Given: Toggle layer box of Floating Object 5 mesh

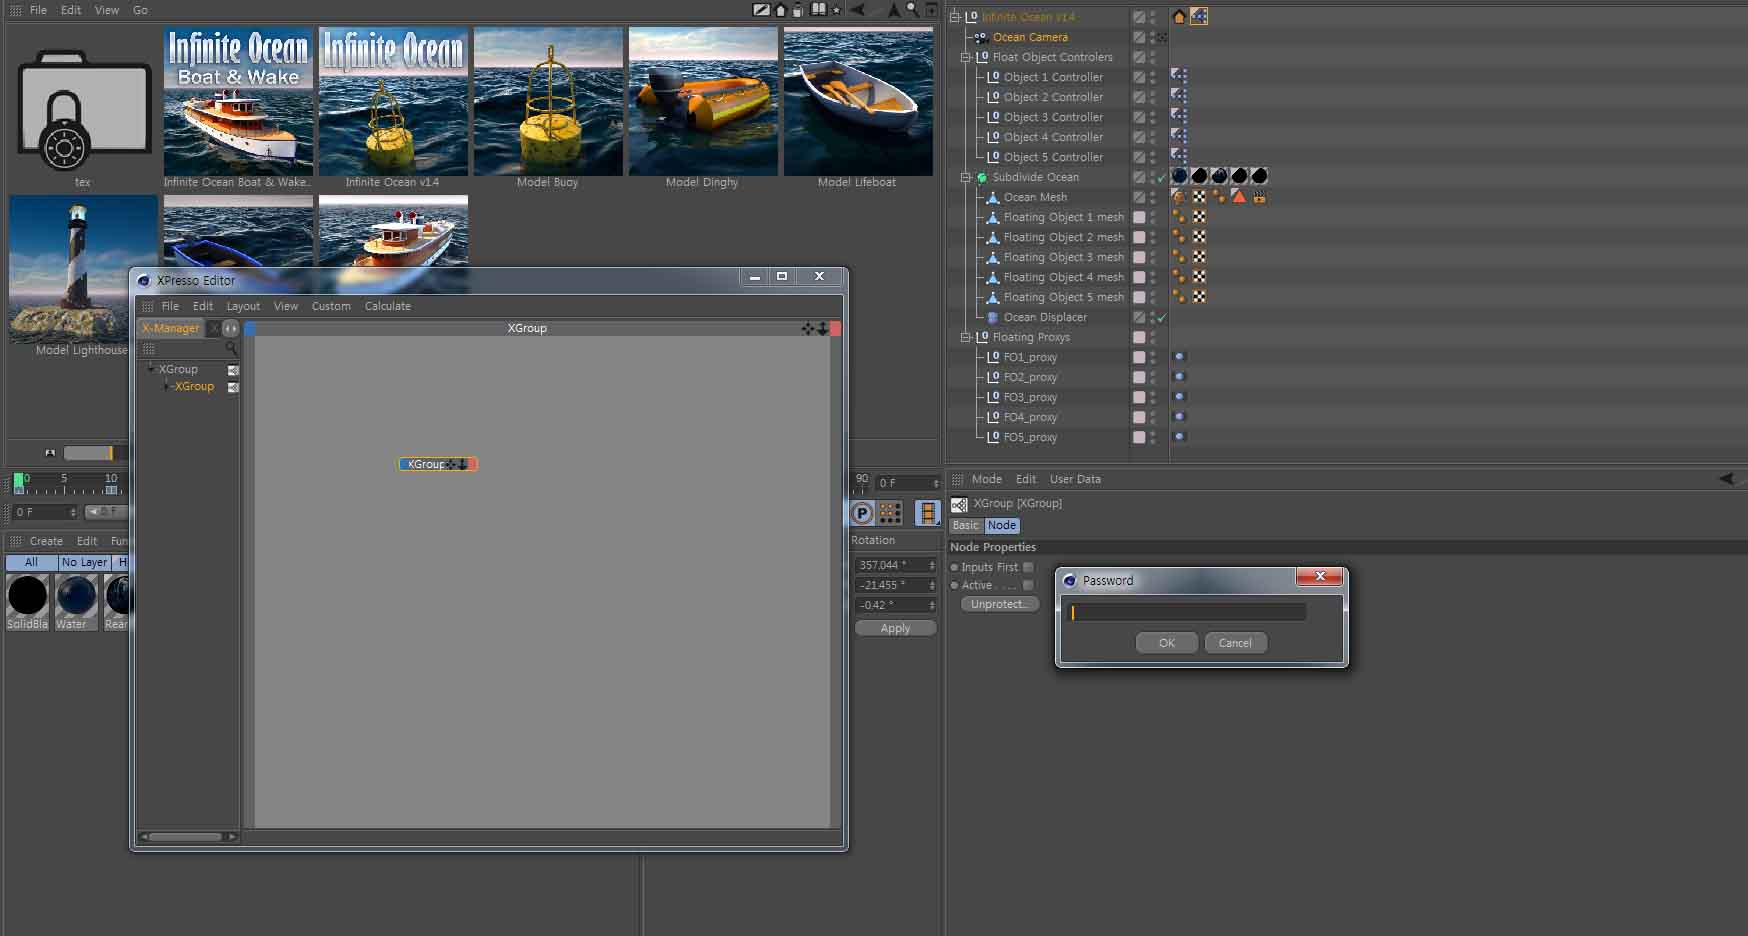Looking at the screenshot, I should [x=1139, y=297].
